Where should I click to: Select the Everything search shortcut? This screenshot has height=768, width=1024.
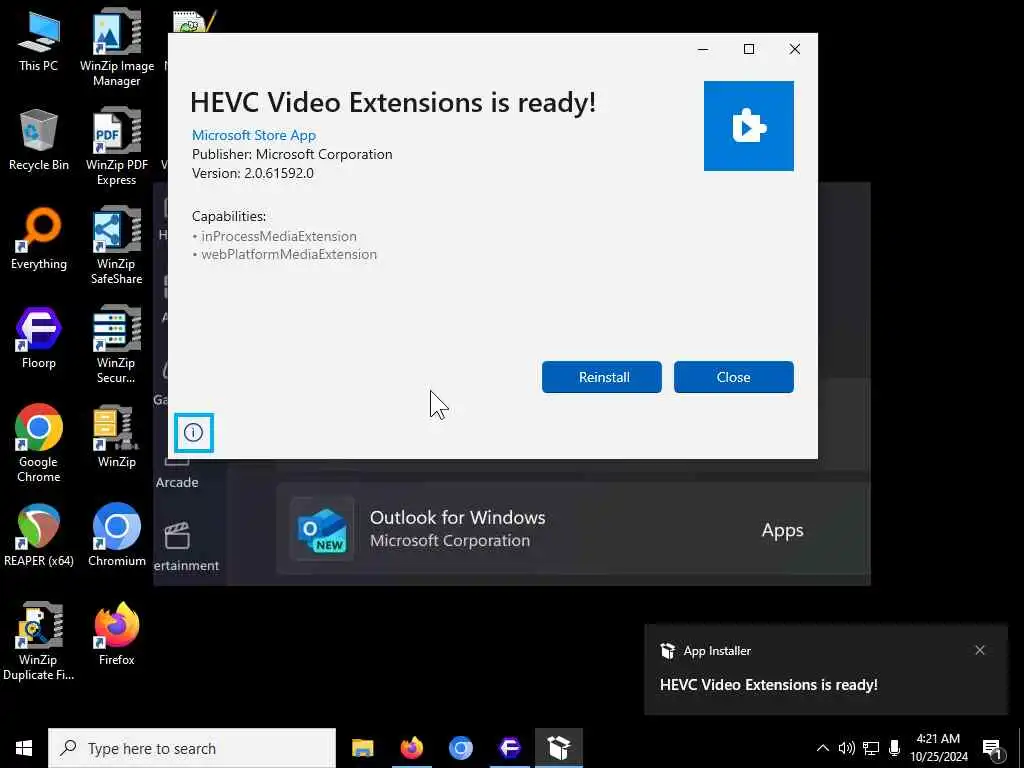39,239
